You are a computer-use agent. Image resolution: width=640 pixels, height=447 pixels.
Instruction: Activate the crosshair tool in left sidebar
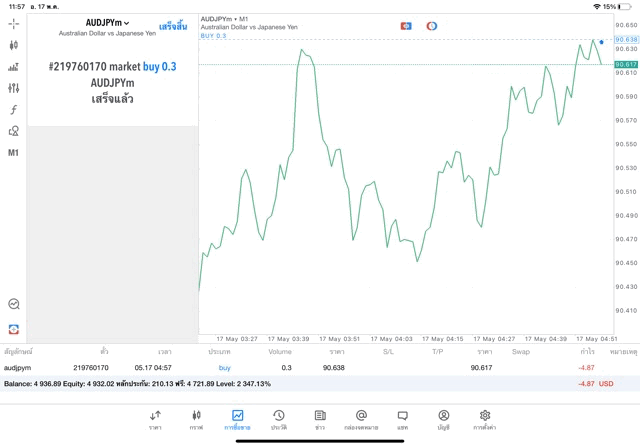tap(13, 24)
